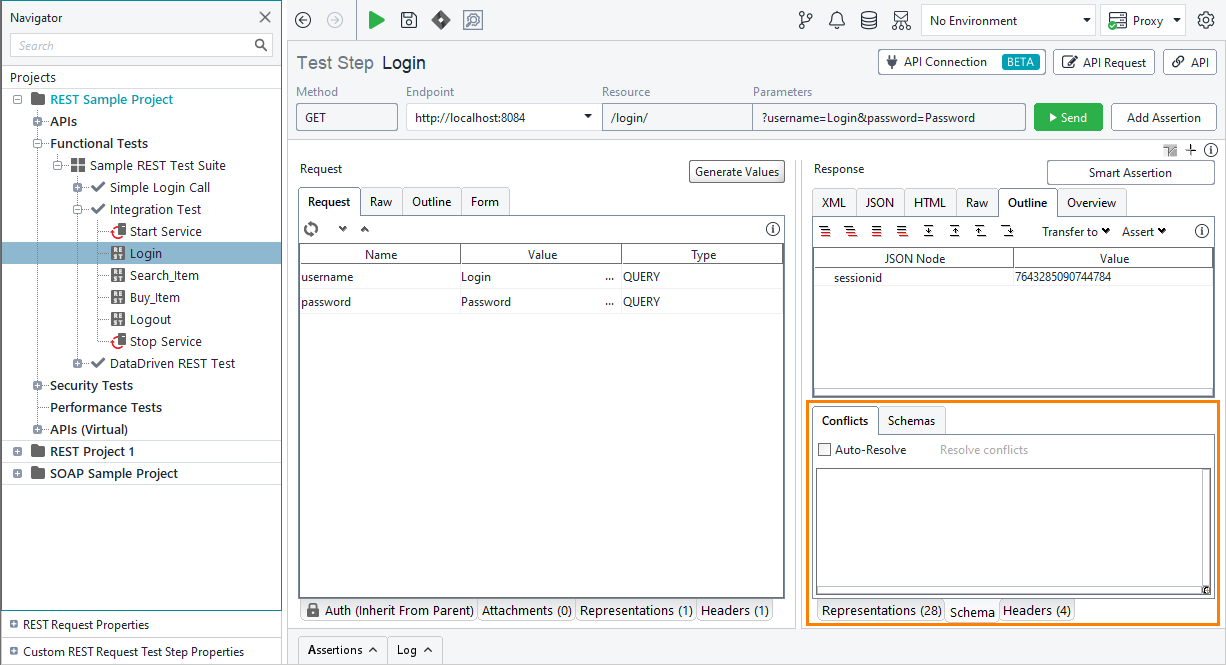The image size is (1226, 665).
Task: Open the virtual services icon
Action: (899, 20)
